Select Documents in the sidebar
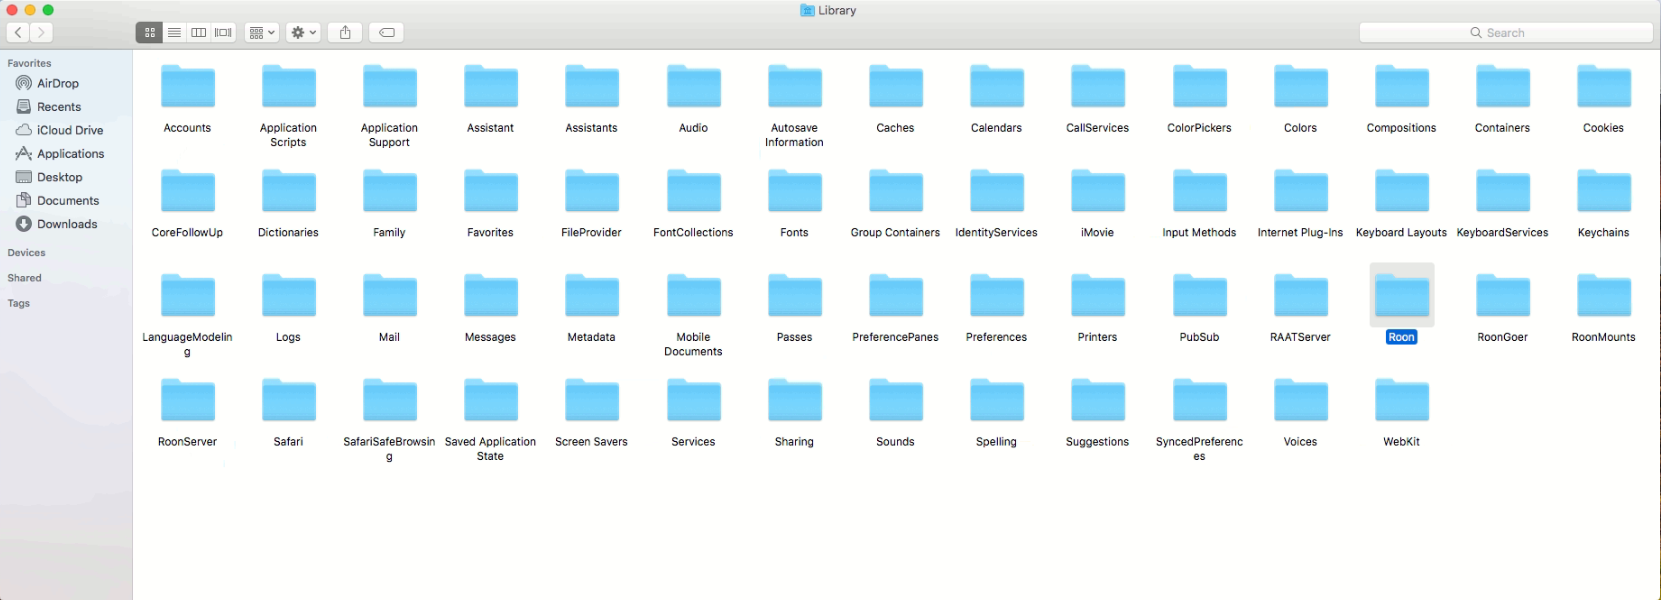The height and width of the screenshot is (600, 1661). point(67,201)
